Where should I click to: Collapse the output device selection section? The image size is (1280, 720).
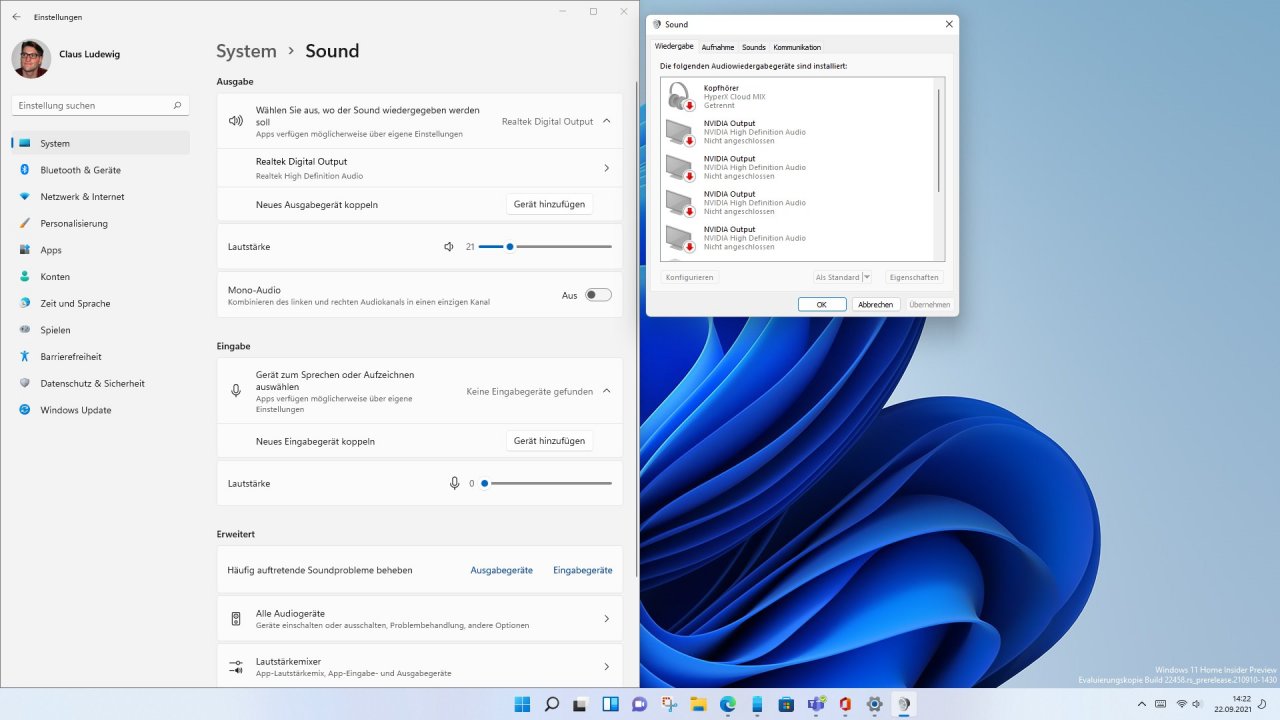pos(606,121)
